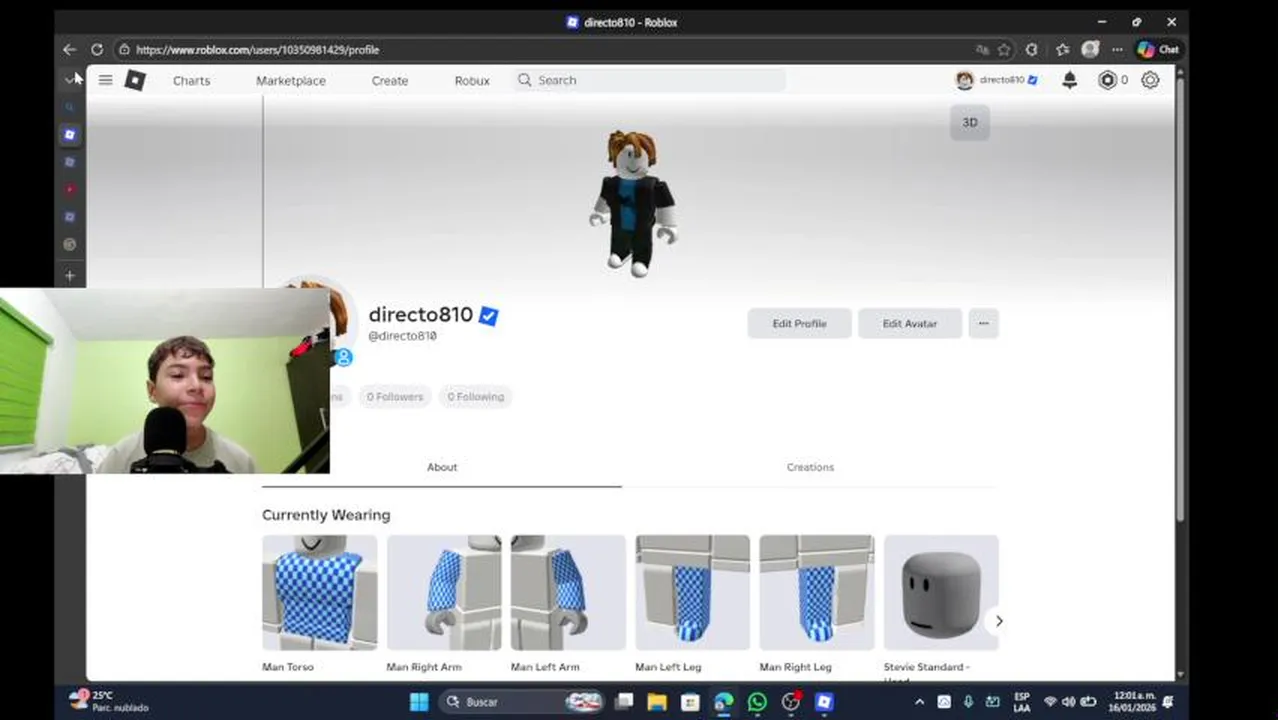Image resolution: width=1278 pixels, height=720 pixels.
Task: Open the Robux balance icon
Action: 1107,80
